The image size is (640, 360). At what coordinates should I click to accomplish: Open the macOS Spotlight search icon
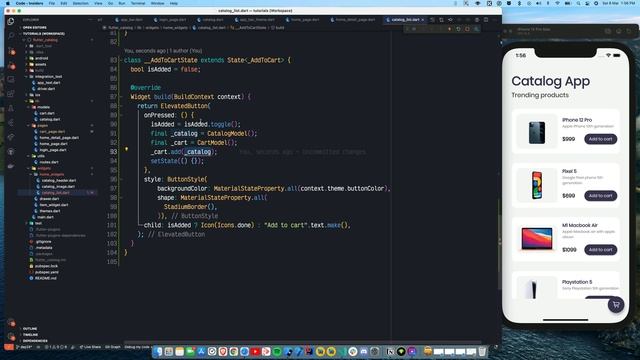point(578,3)
